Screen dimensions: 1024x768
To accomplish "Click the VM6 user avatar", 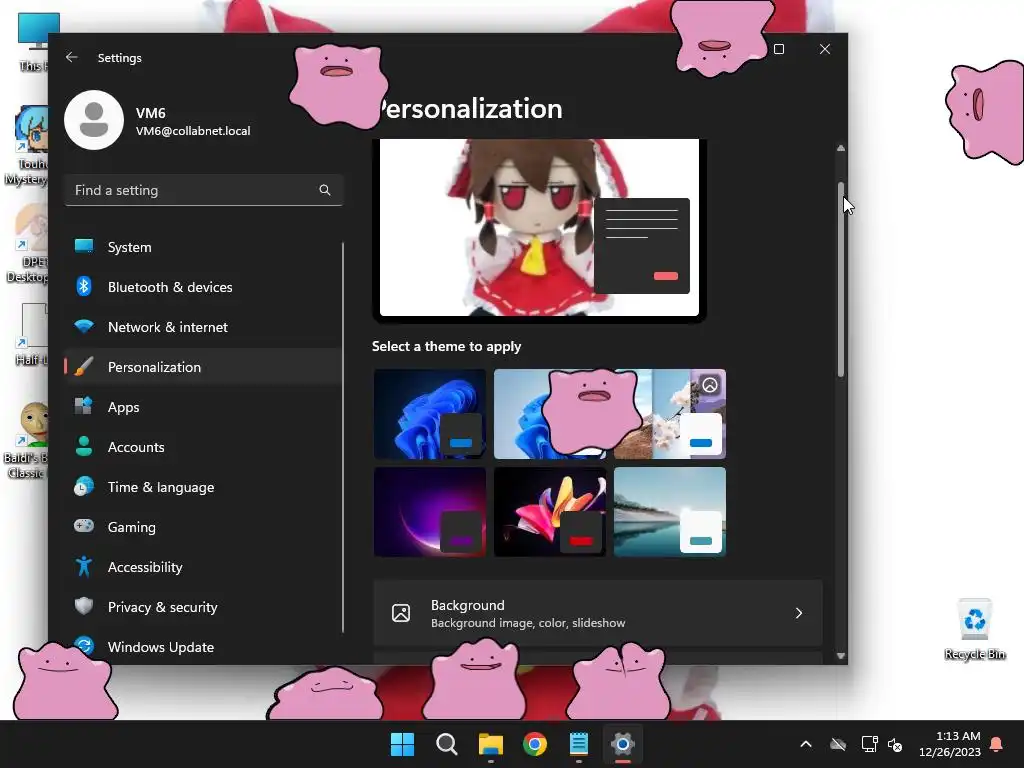I will coord(94,120).
